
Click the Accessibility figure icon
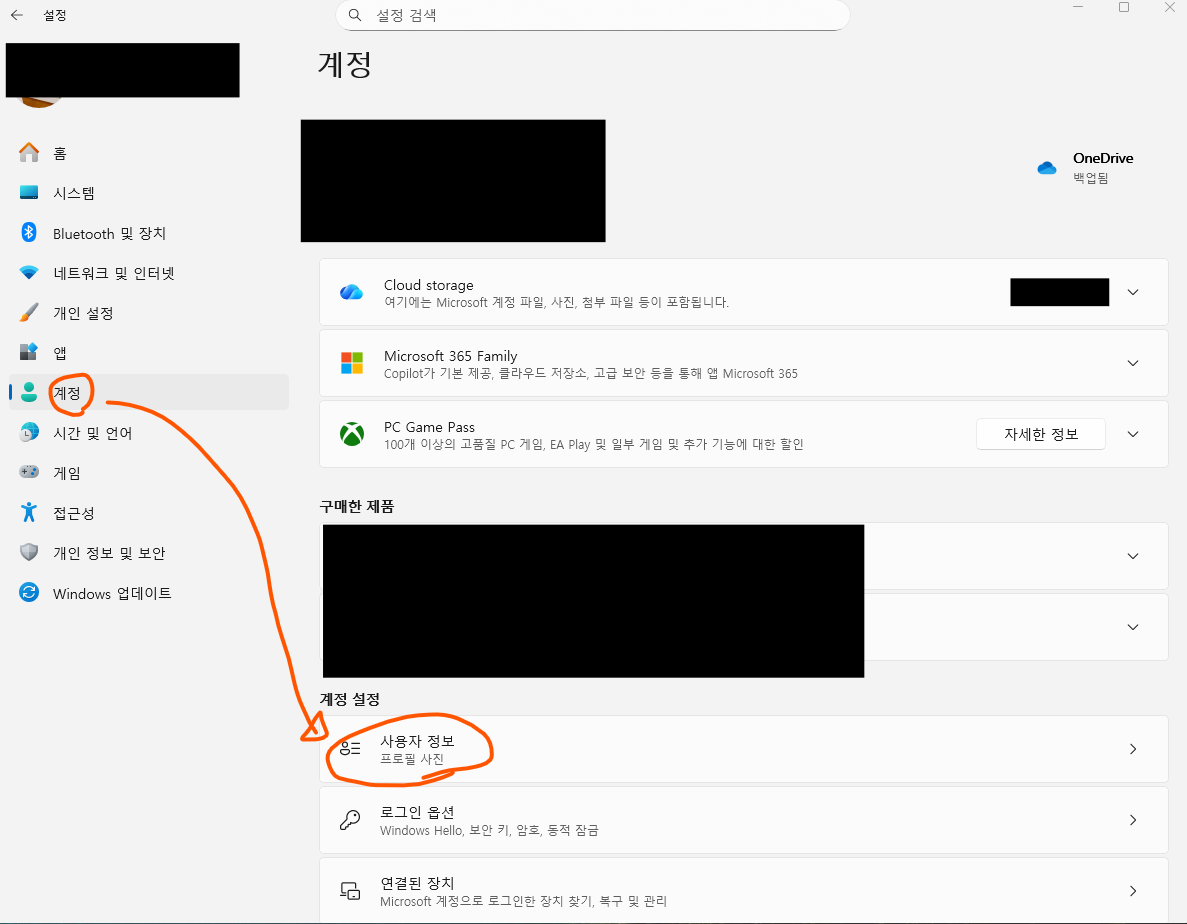[x=29, y=512]
